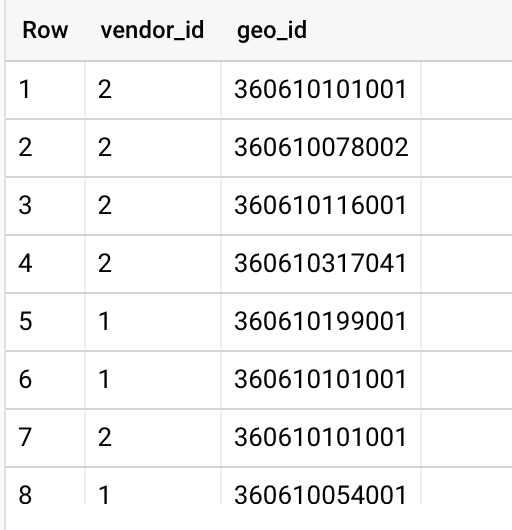Select row number 7
The height and width of the screenshot is (530, 512).
click(x=25, y=437)
